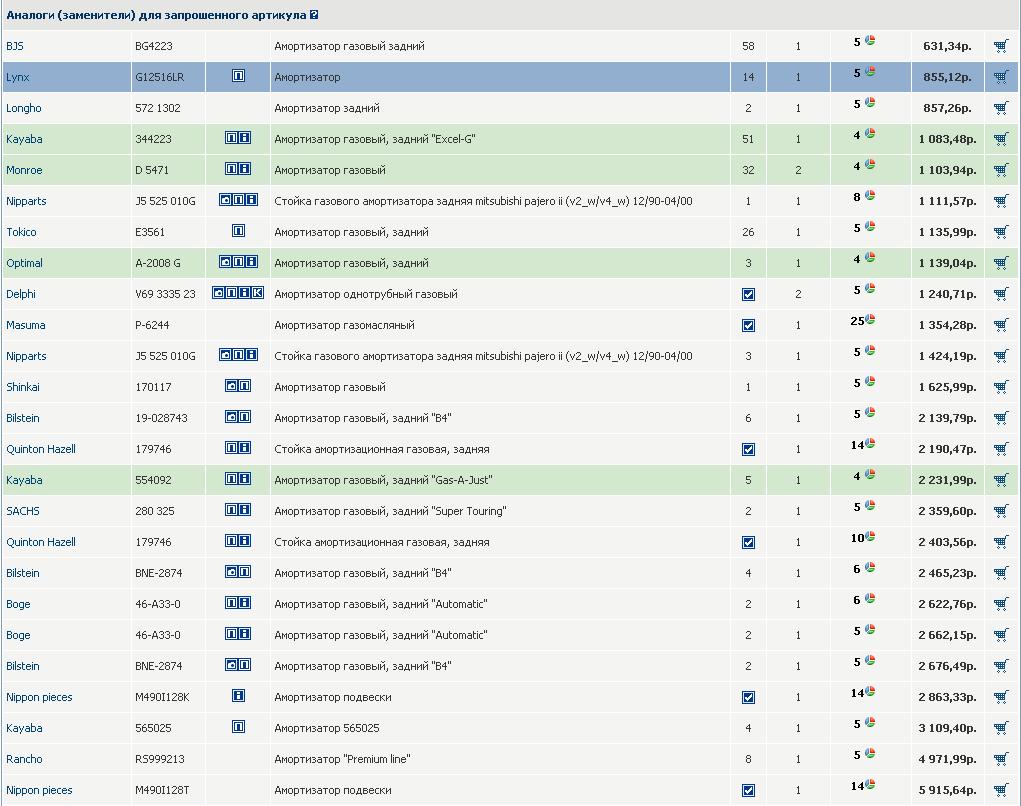Add Lynx G12516LR to the shopping cart
This screenshot has width=1021, height=806.
[1001, 77]
